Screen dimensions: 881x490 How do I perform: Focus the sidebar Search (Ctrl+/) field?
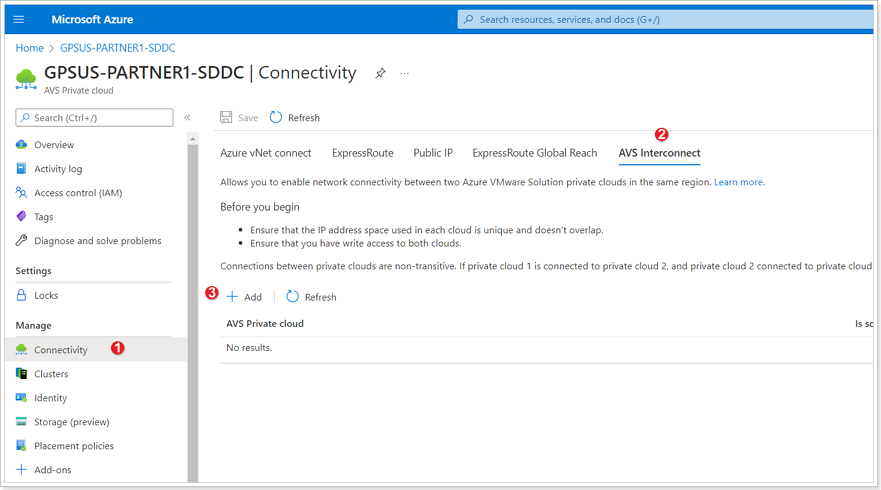pyautogui.click(x=94, y=117)
